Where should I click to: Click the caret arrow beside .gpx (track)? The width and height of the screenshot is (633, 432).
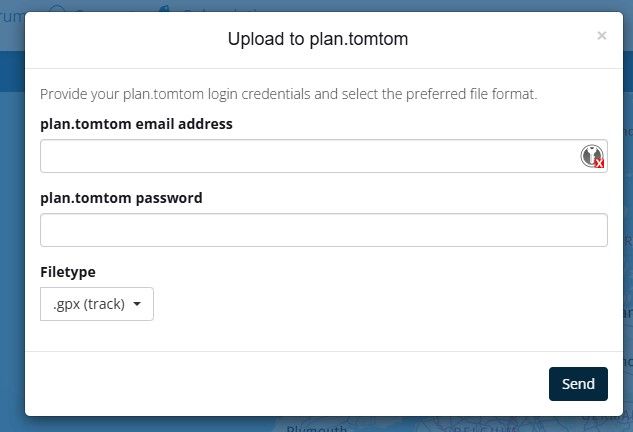pyautogui.click(x=137, y=304)
